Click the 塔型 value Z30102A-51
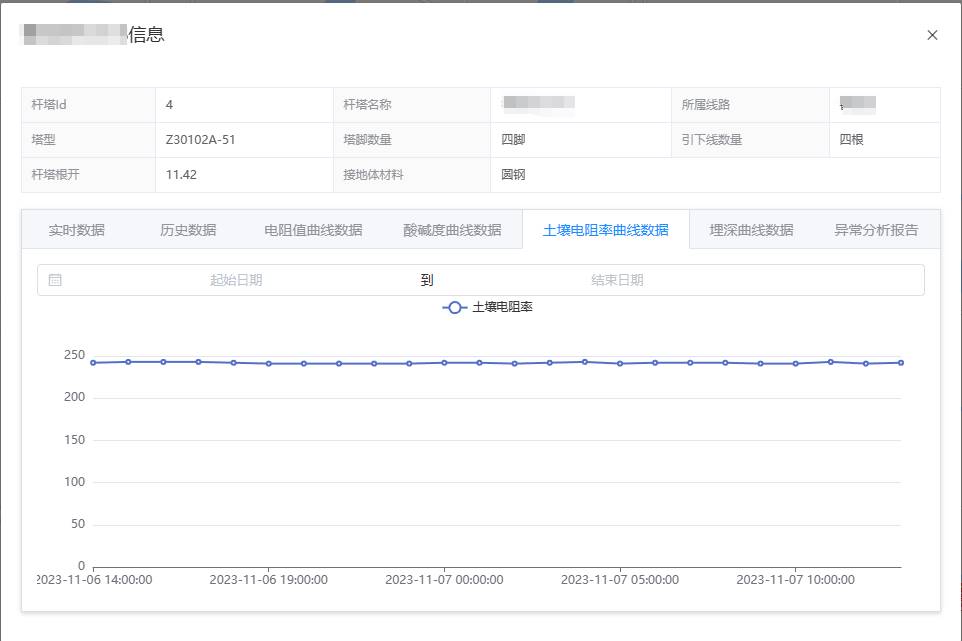 [201, 140]
